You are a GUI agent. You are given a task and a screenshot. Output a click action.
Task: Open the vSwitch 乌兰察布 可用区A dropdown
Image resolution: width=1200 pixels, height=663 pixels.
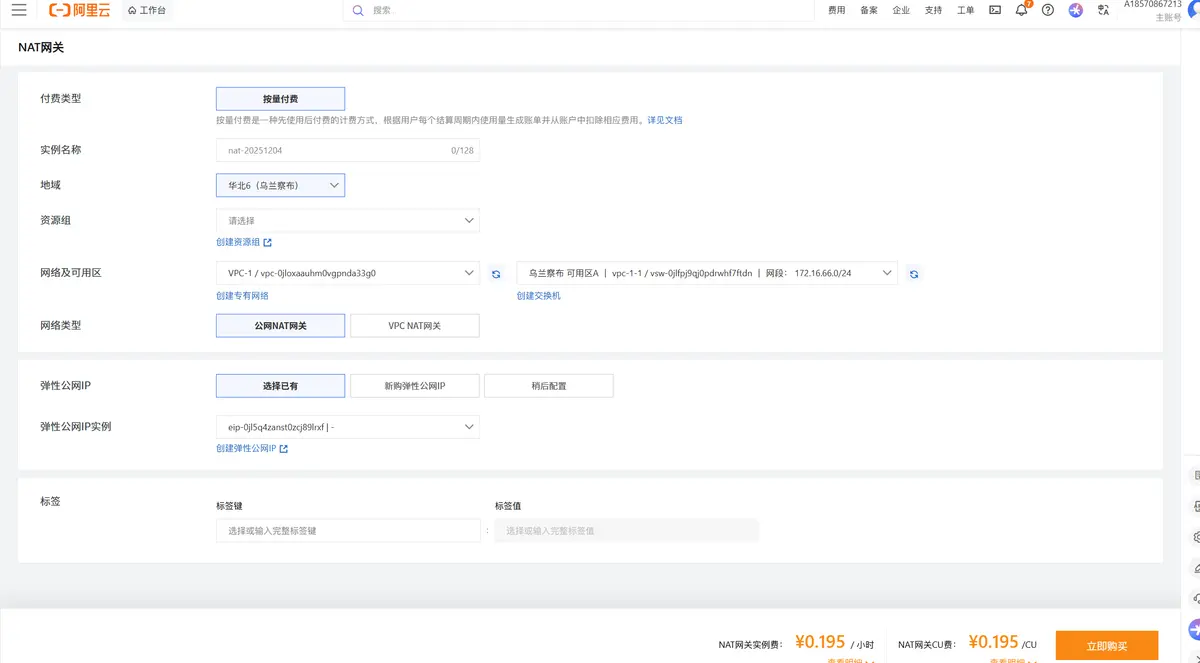click(x=707, y=273)
